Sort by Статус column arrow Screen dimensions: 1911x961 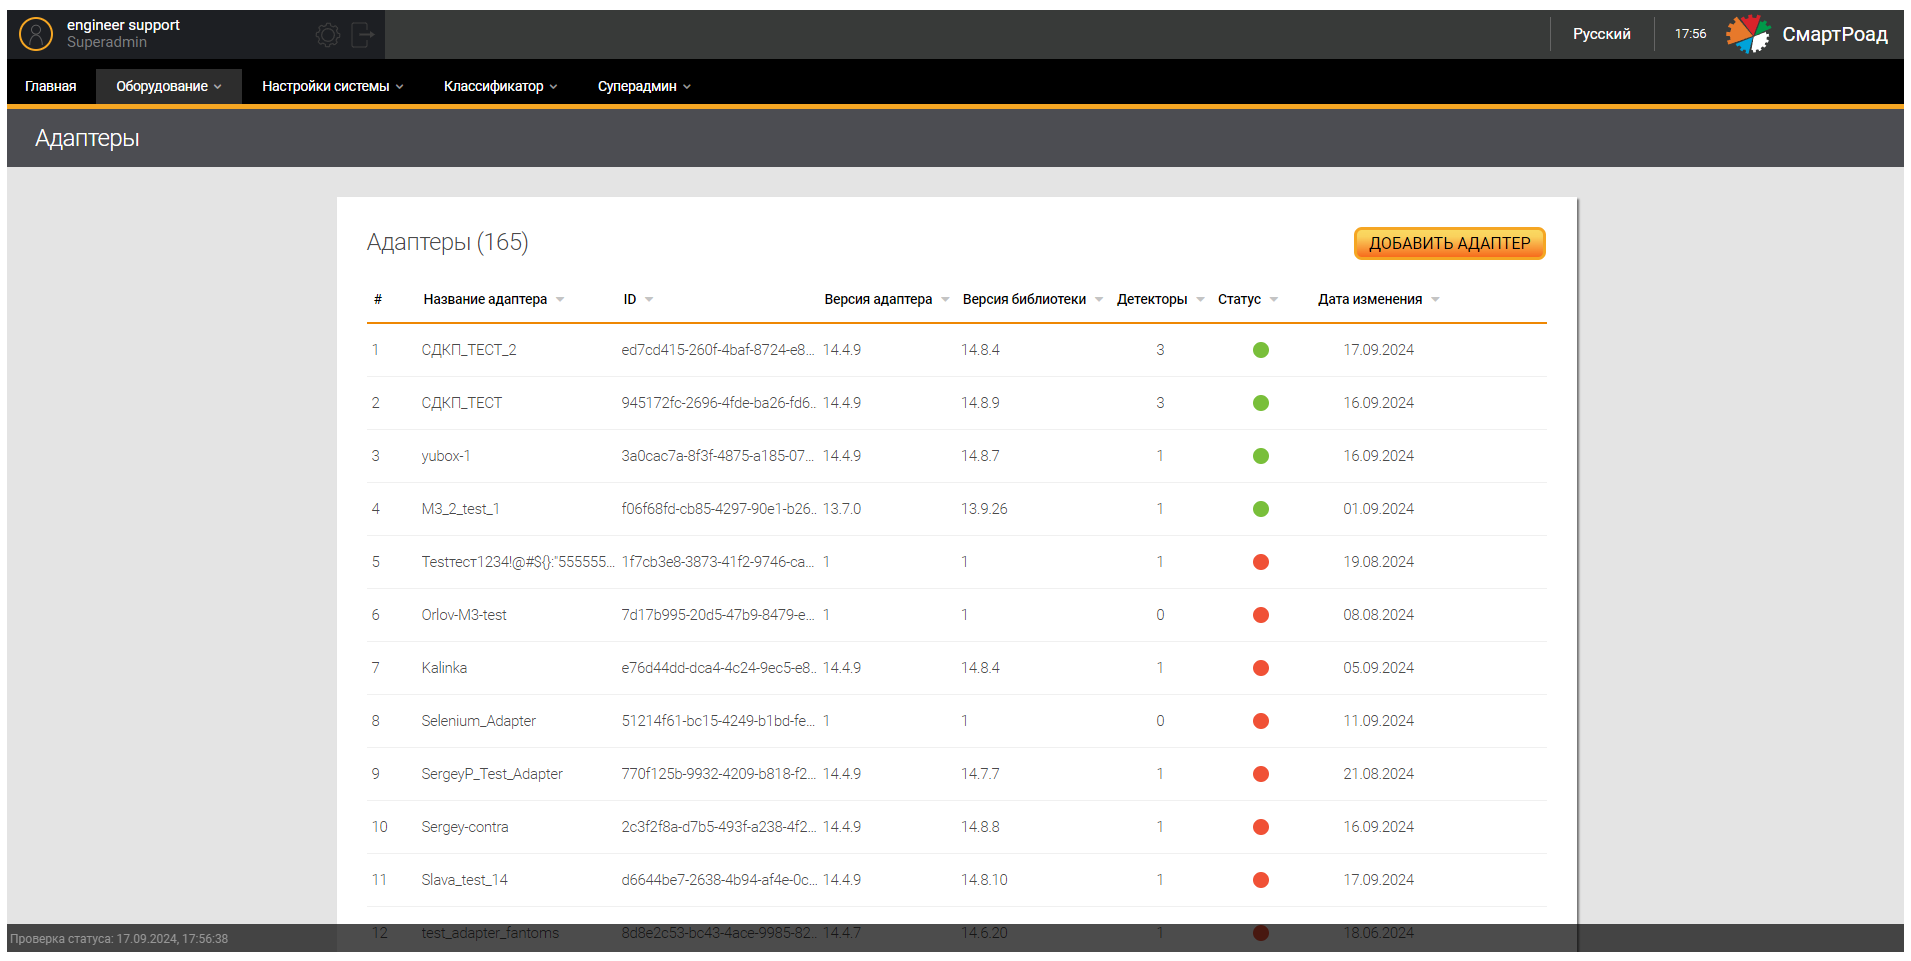[x=1274, y=300]
